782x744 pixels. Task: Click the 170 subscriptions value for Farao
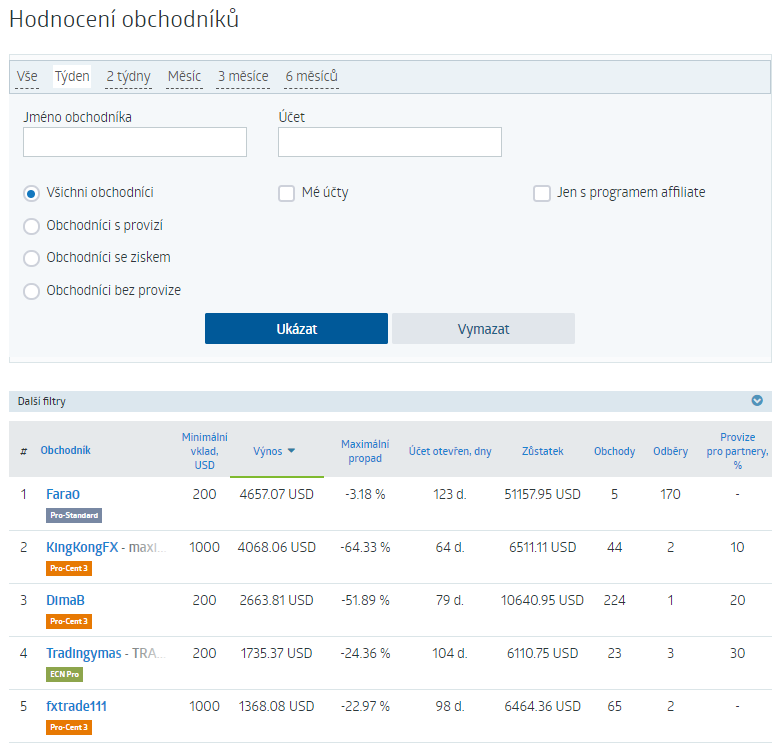pos(670,494)
